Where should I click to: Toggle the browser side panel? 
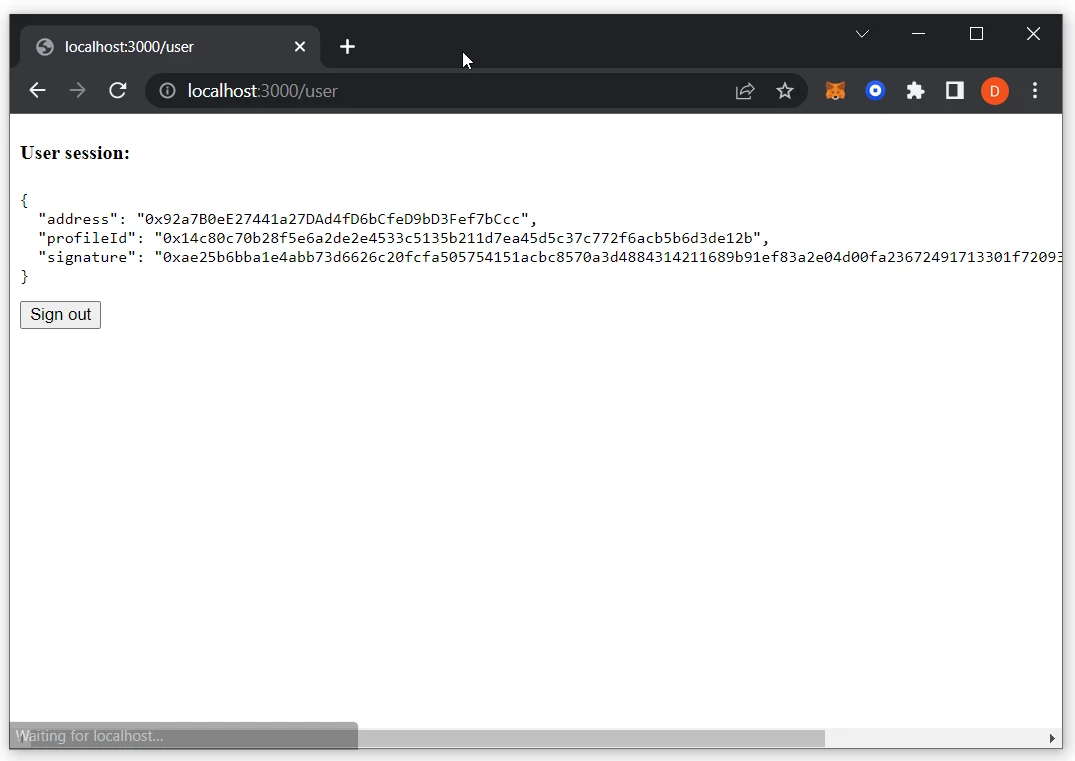(955, 91)
